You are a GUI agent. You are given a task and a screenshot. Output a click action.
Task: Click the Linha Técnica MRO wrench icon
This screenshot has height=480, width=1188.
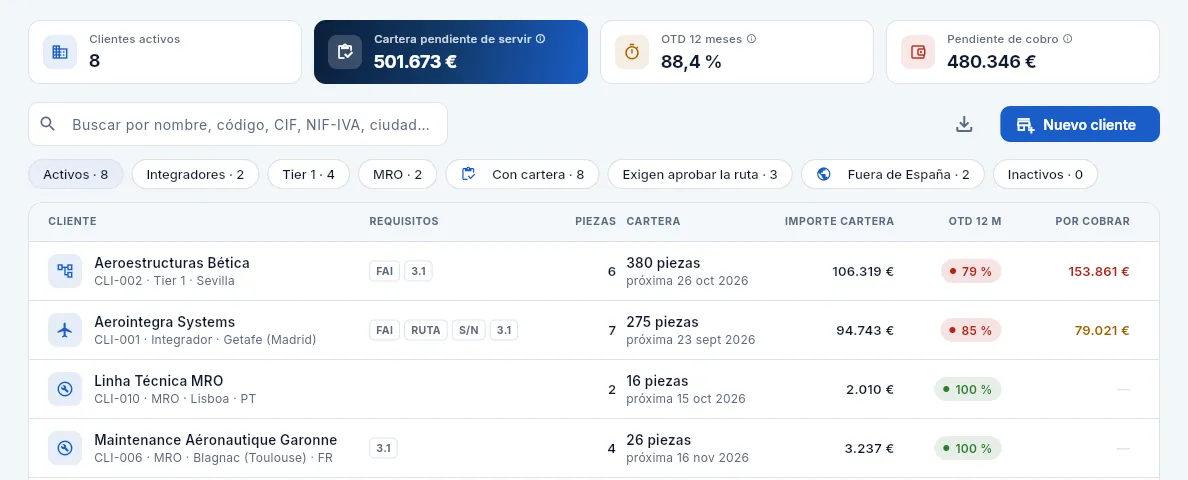[65, 389]
